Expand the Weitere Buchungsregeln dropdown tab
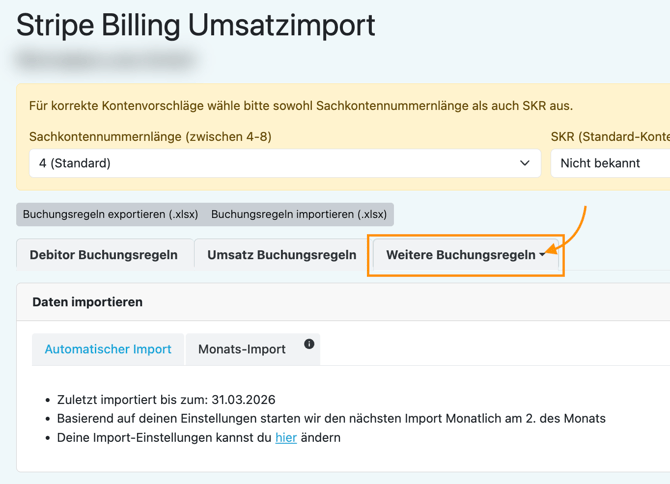Viewport: 670px width, 484px height. (465, 255)
